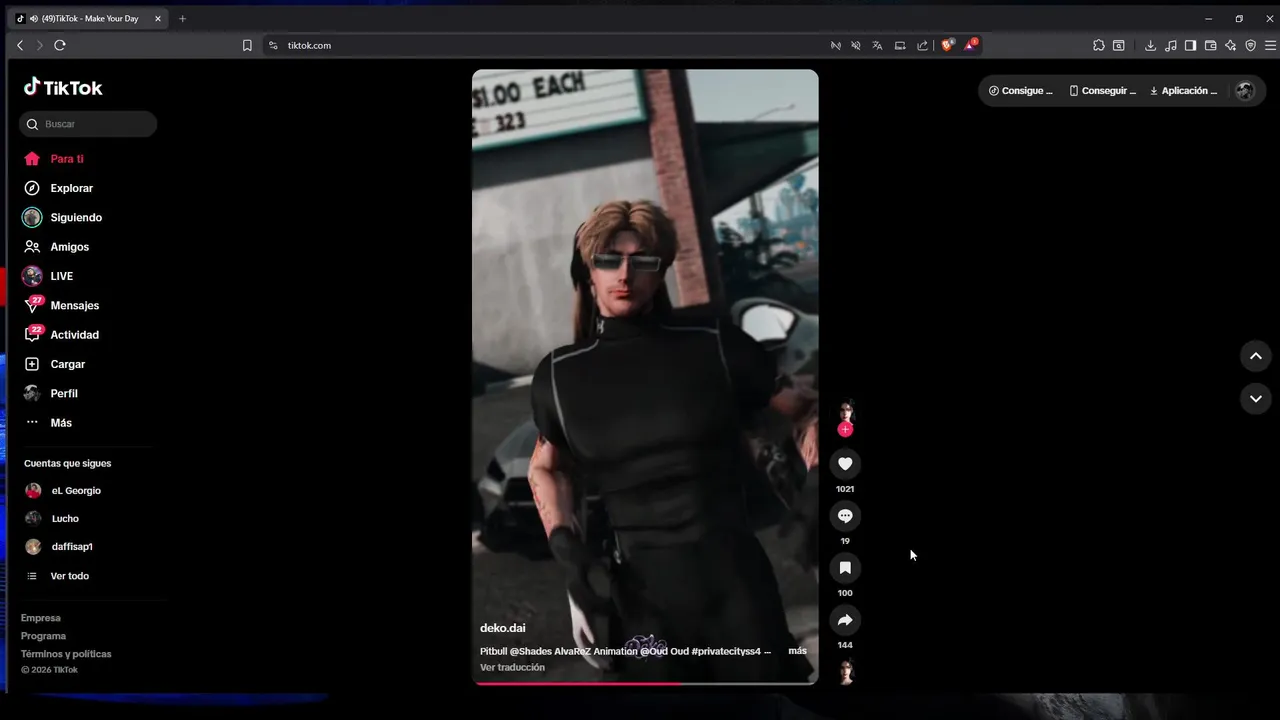Open the Brave Wallet icon
Image resolution: width=1280 pixels, height=720 pixels.
coord(1210,45)
